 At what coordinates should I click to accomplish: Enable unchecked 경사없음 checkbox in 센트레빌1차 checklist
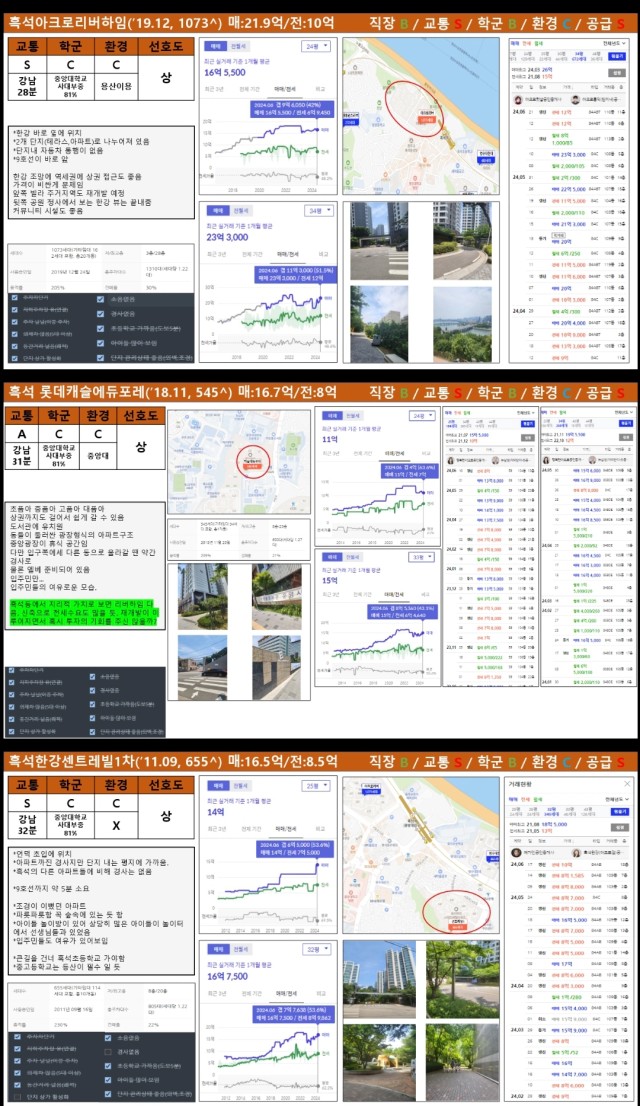click(x=107, y=1052)
